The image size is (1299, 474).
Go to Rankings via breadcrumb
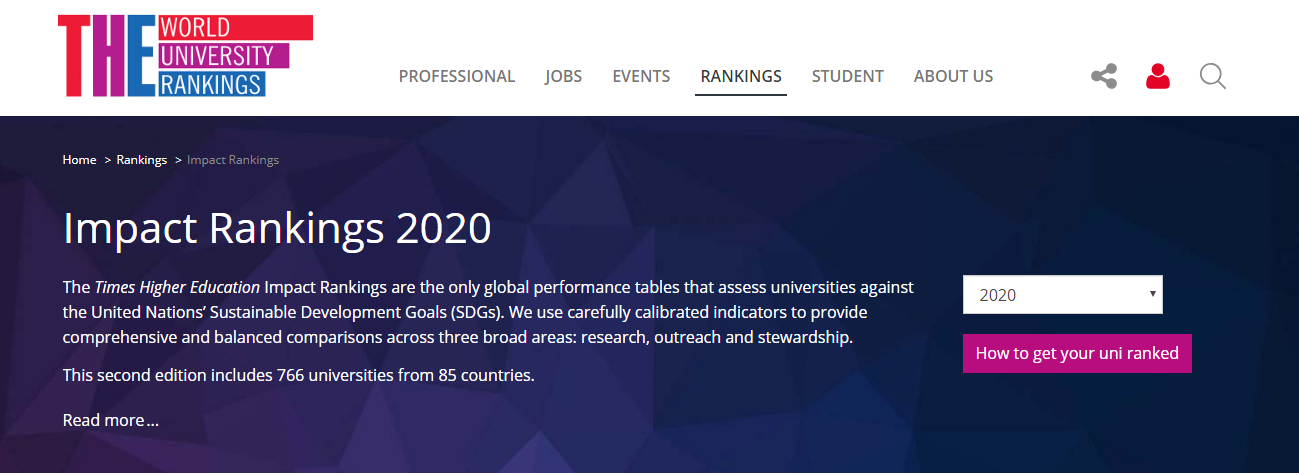pos(141,160)
